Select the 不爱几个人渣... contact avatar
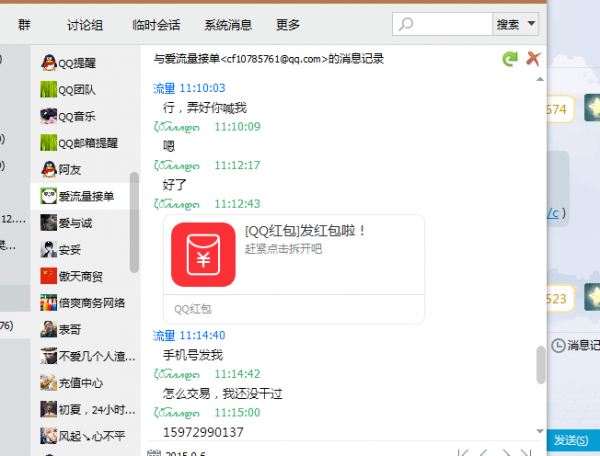 (49, 356)
